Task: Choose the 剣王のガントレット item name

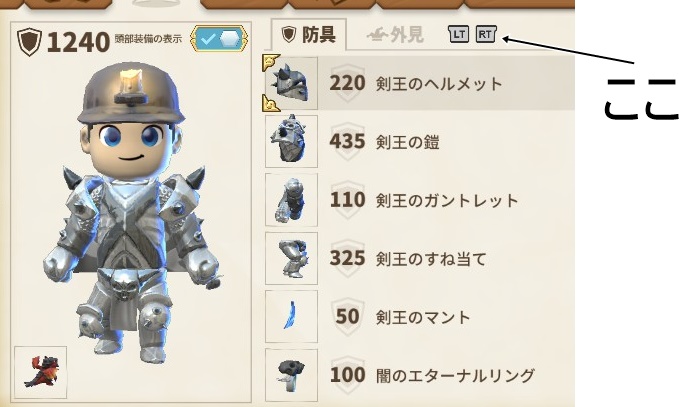Action: 447,200
